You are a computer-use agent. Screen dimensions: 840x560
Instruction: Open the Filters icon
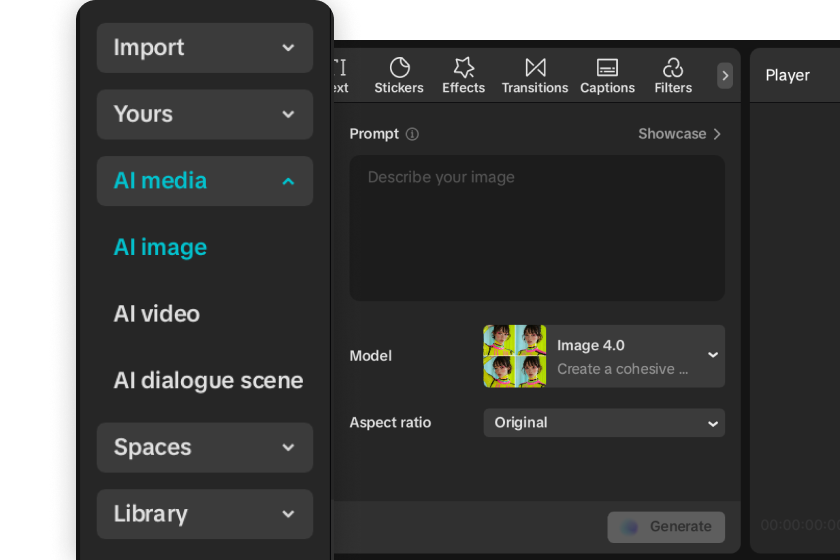click(x=673, y=68)
